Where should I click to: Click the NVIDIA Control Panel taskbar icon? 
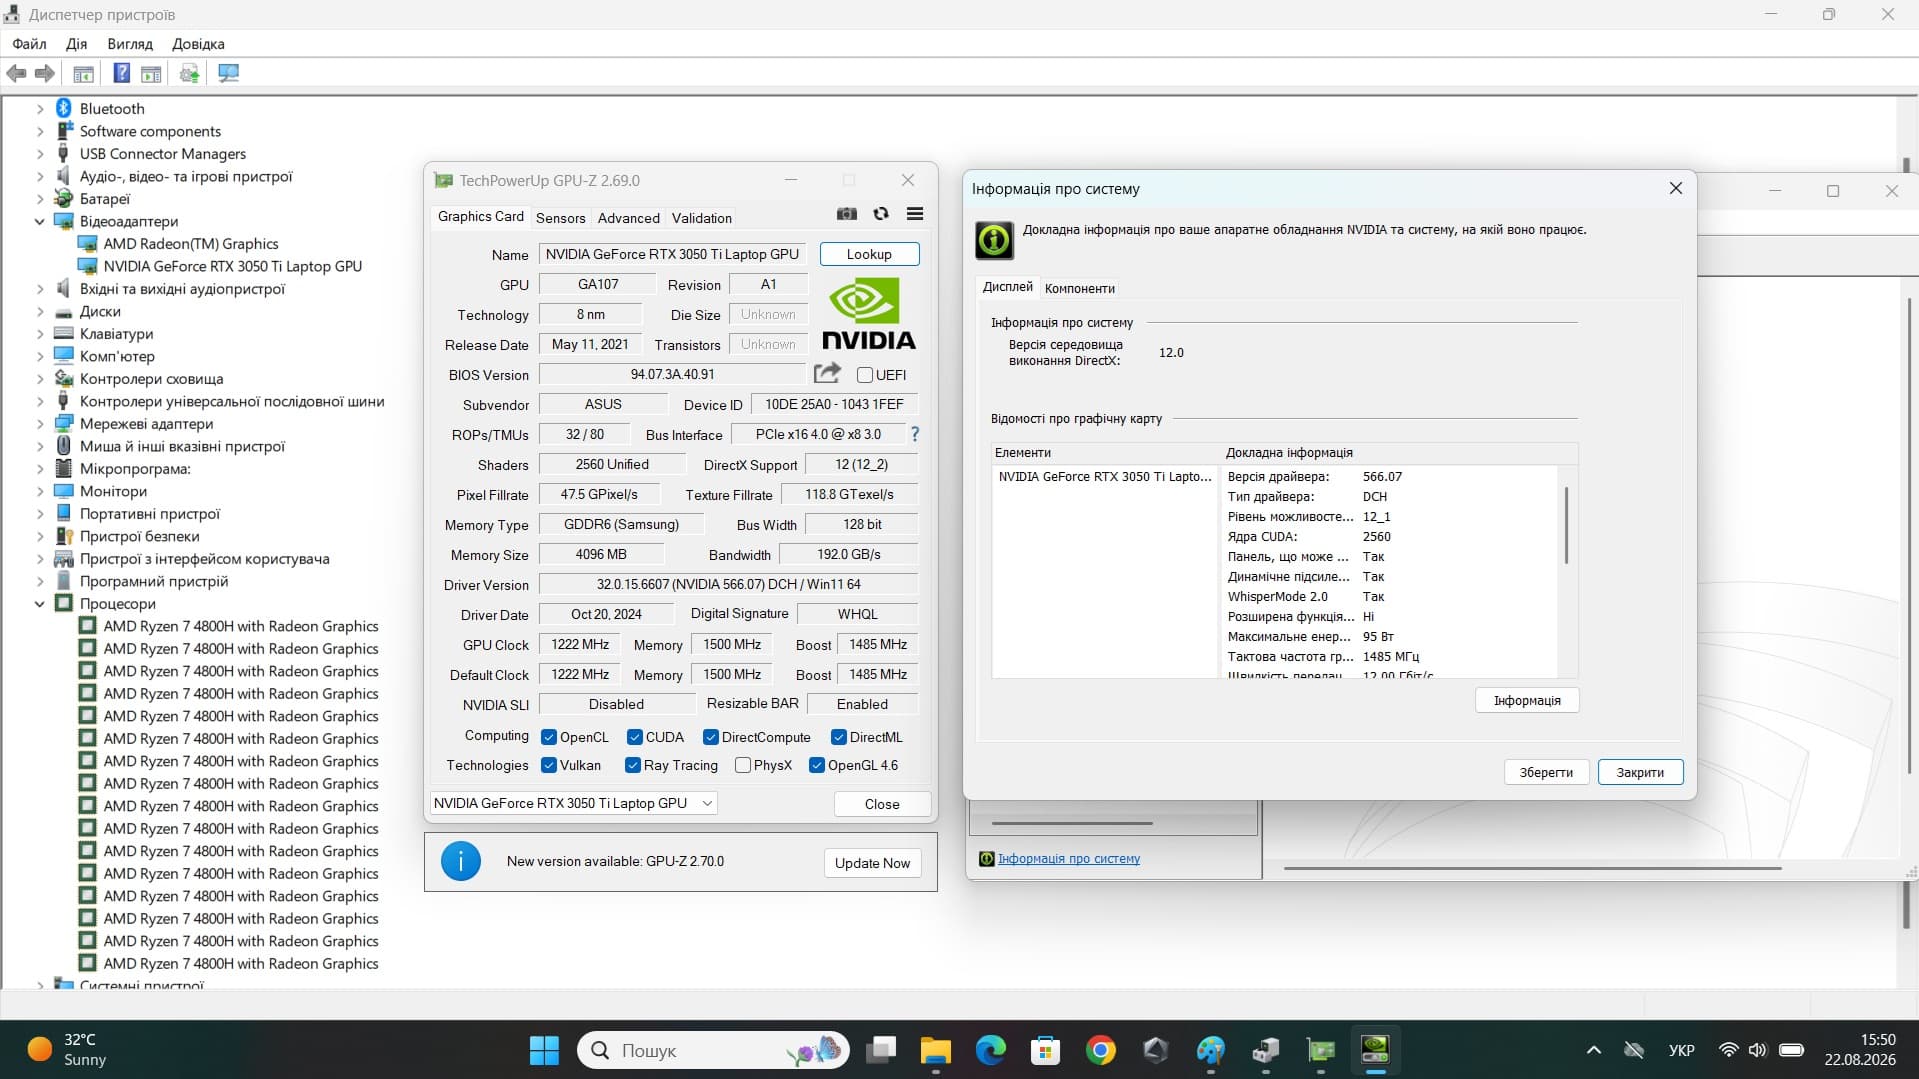click(1376, 1050)
